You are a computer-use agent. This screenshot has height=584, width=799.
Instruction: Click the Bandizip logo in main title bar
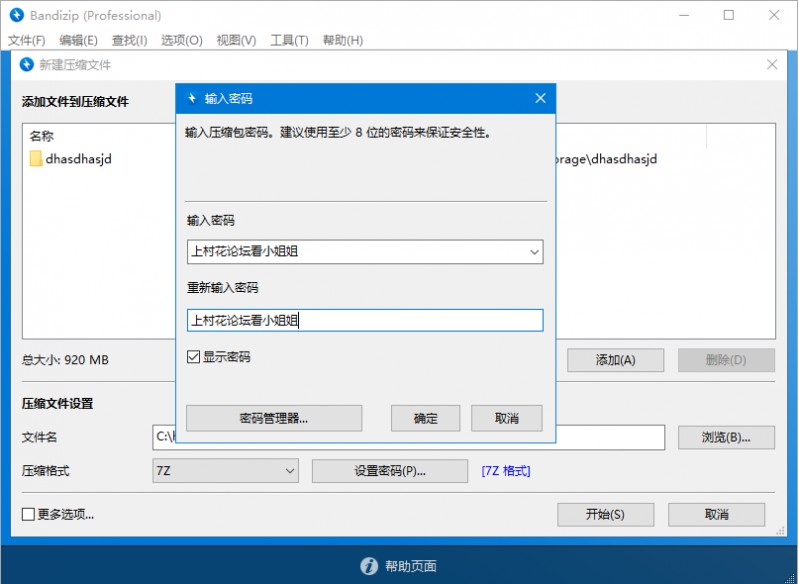(x=16, y=15)
